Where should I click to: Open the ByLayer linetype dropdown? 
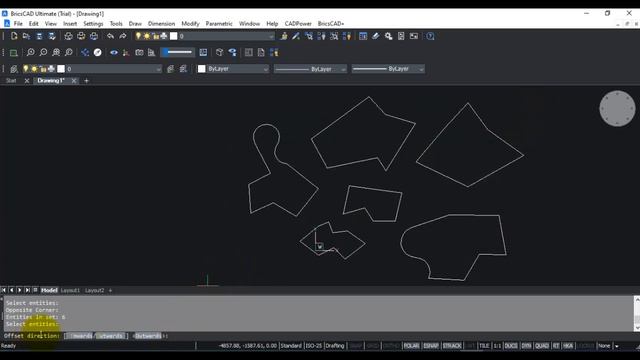pyautogui.click(x=343, y=69)
